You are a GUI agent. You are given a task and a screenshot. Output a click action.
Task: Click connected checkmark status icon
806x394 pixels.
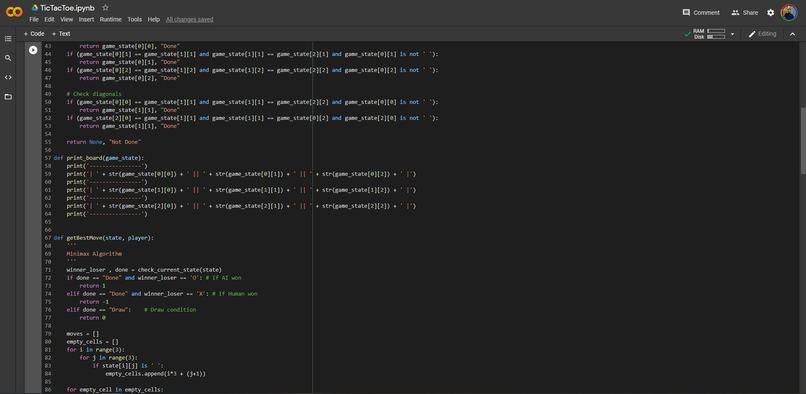pyautogui.click(x=687, y=34)
